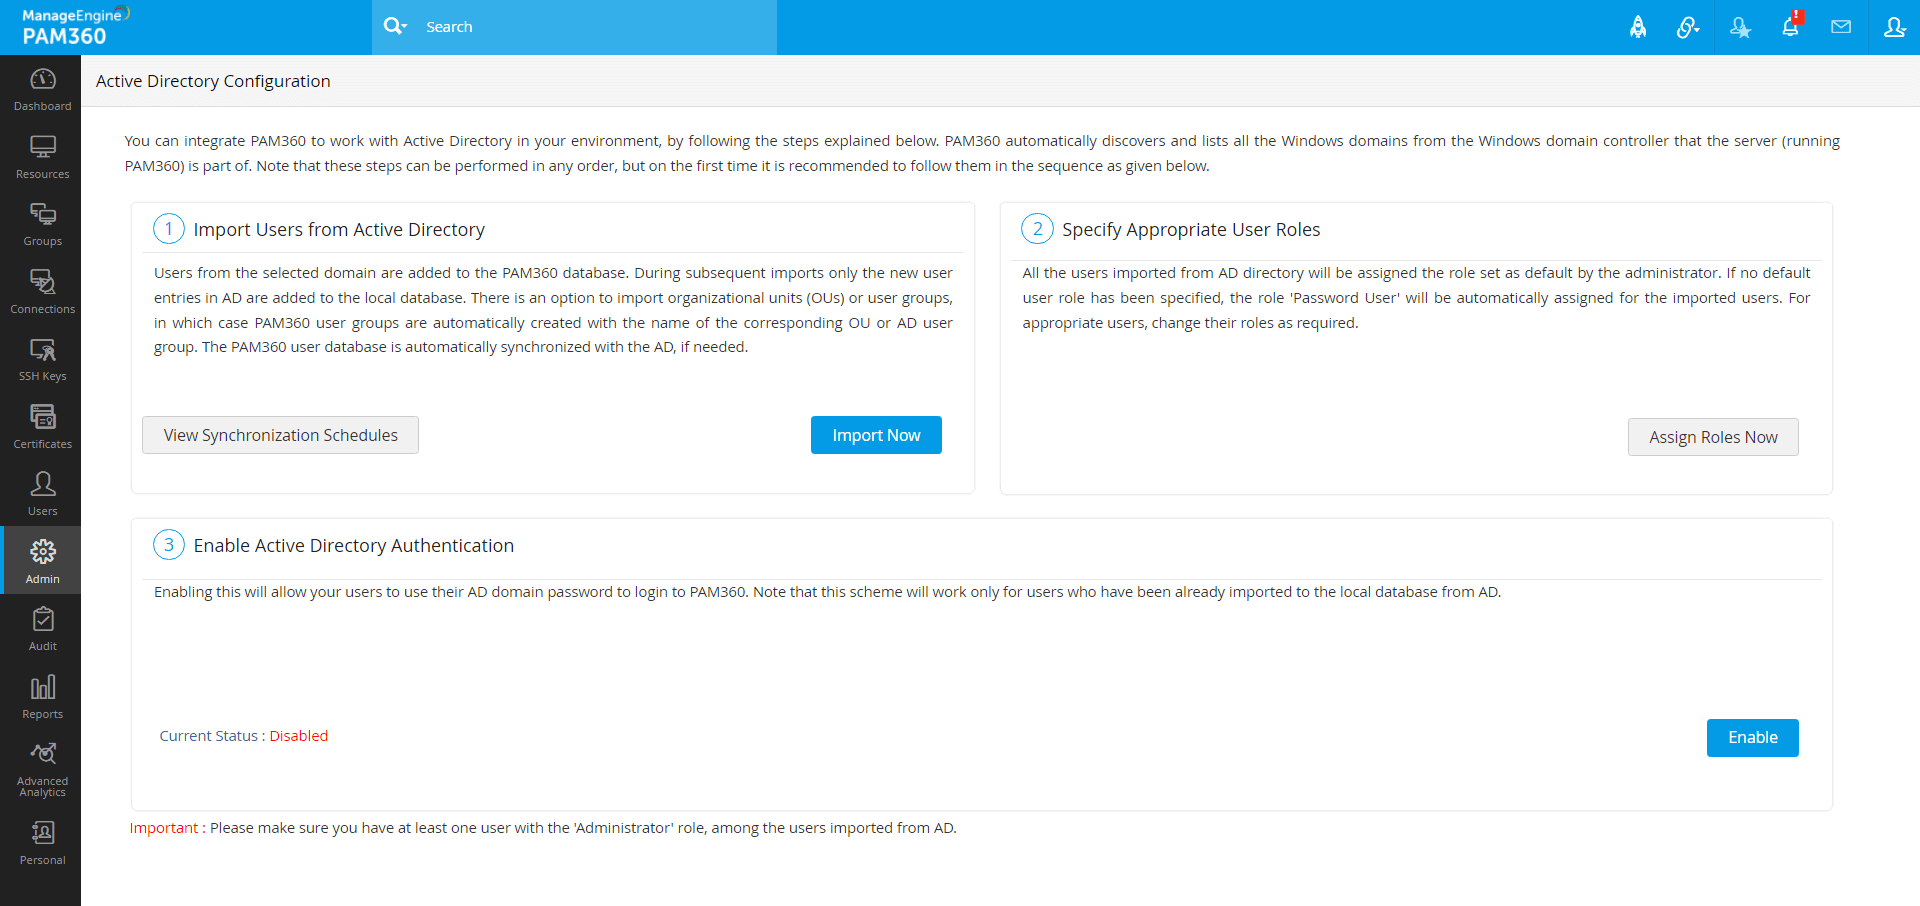1920x906 pixels.
Task: Click the red 'Important' note label
Action: 164,828
